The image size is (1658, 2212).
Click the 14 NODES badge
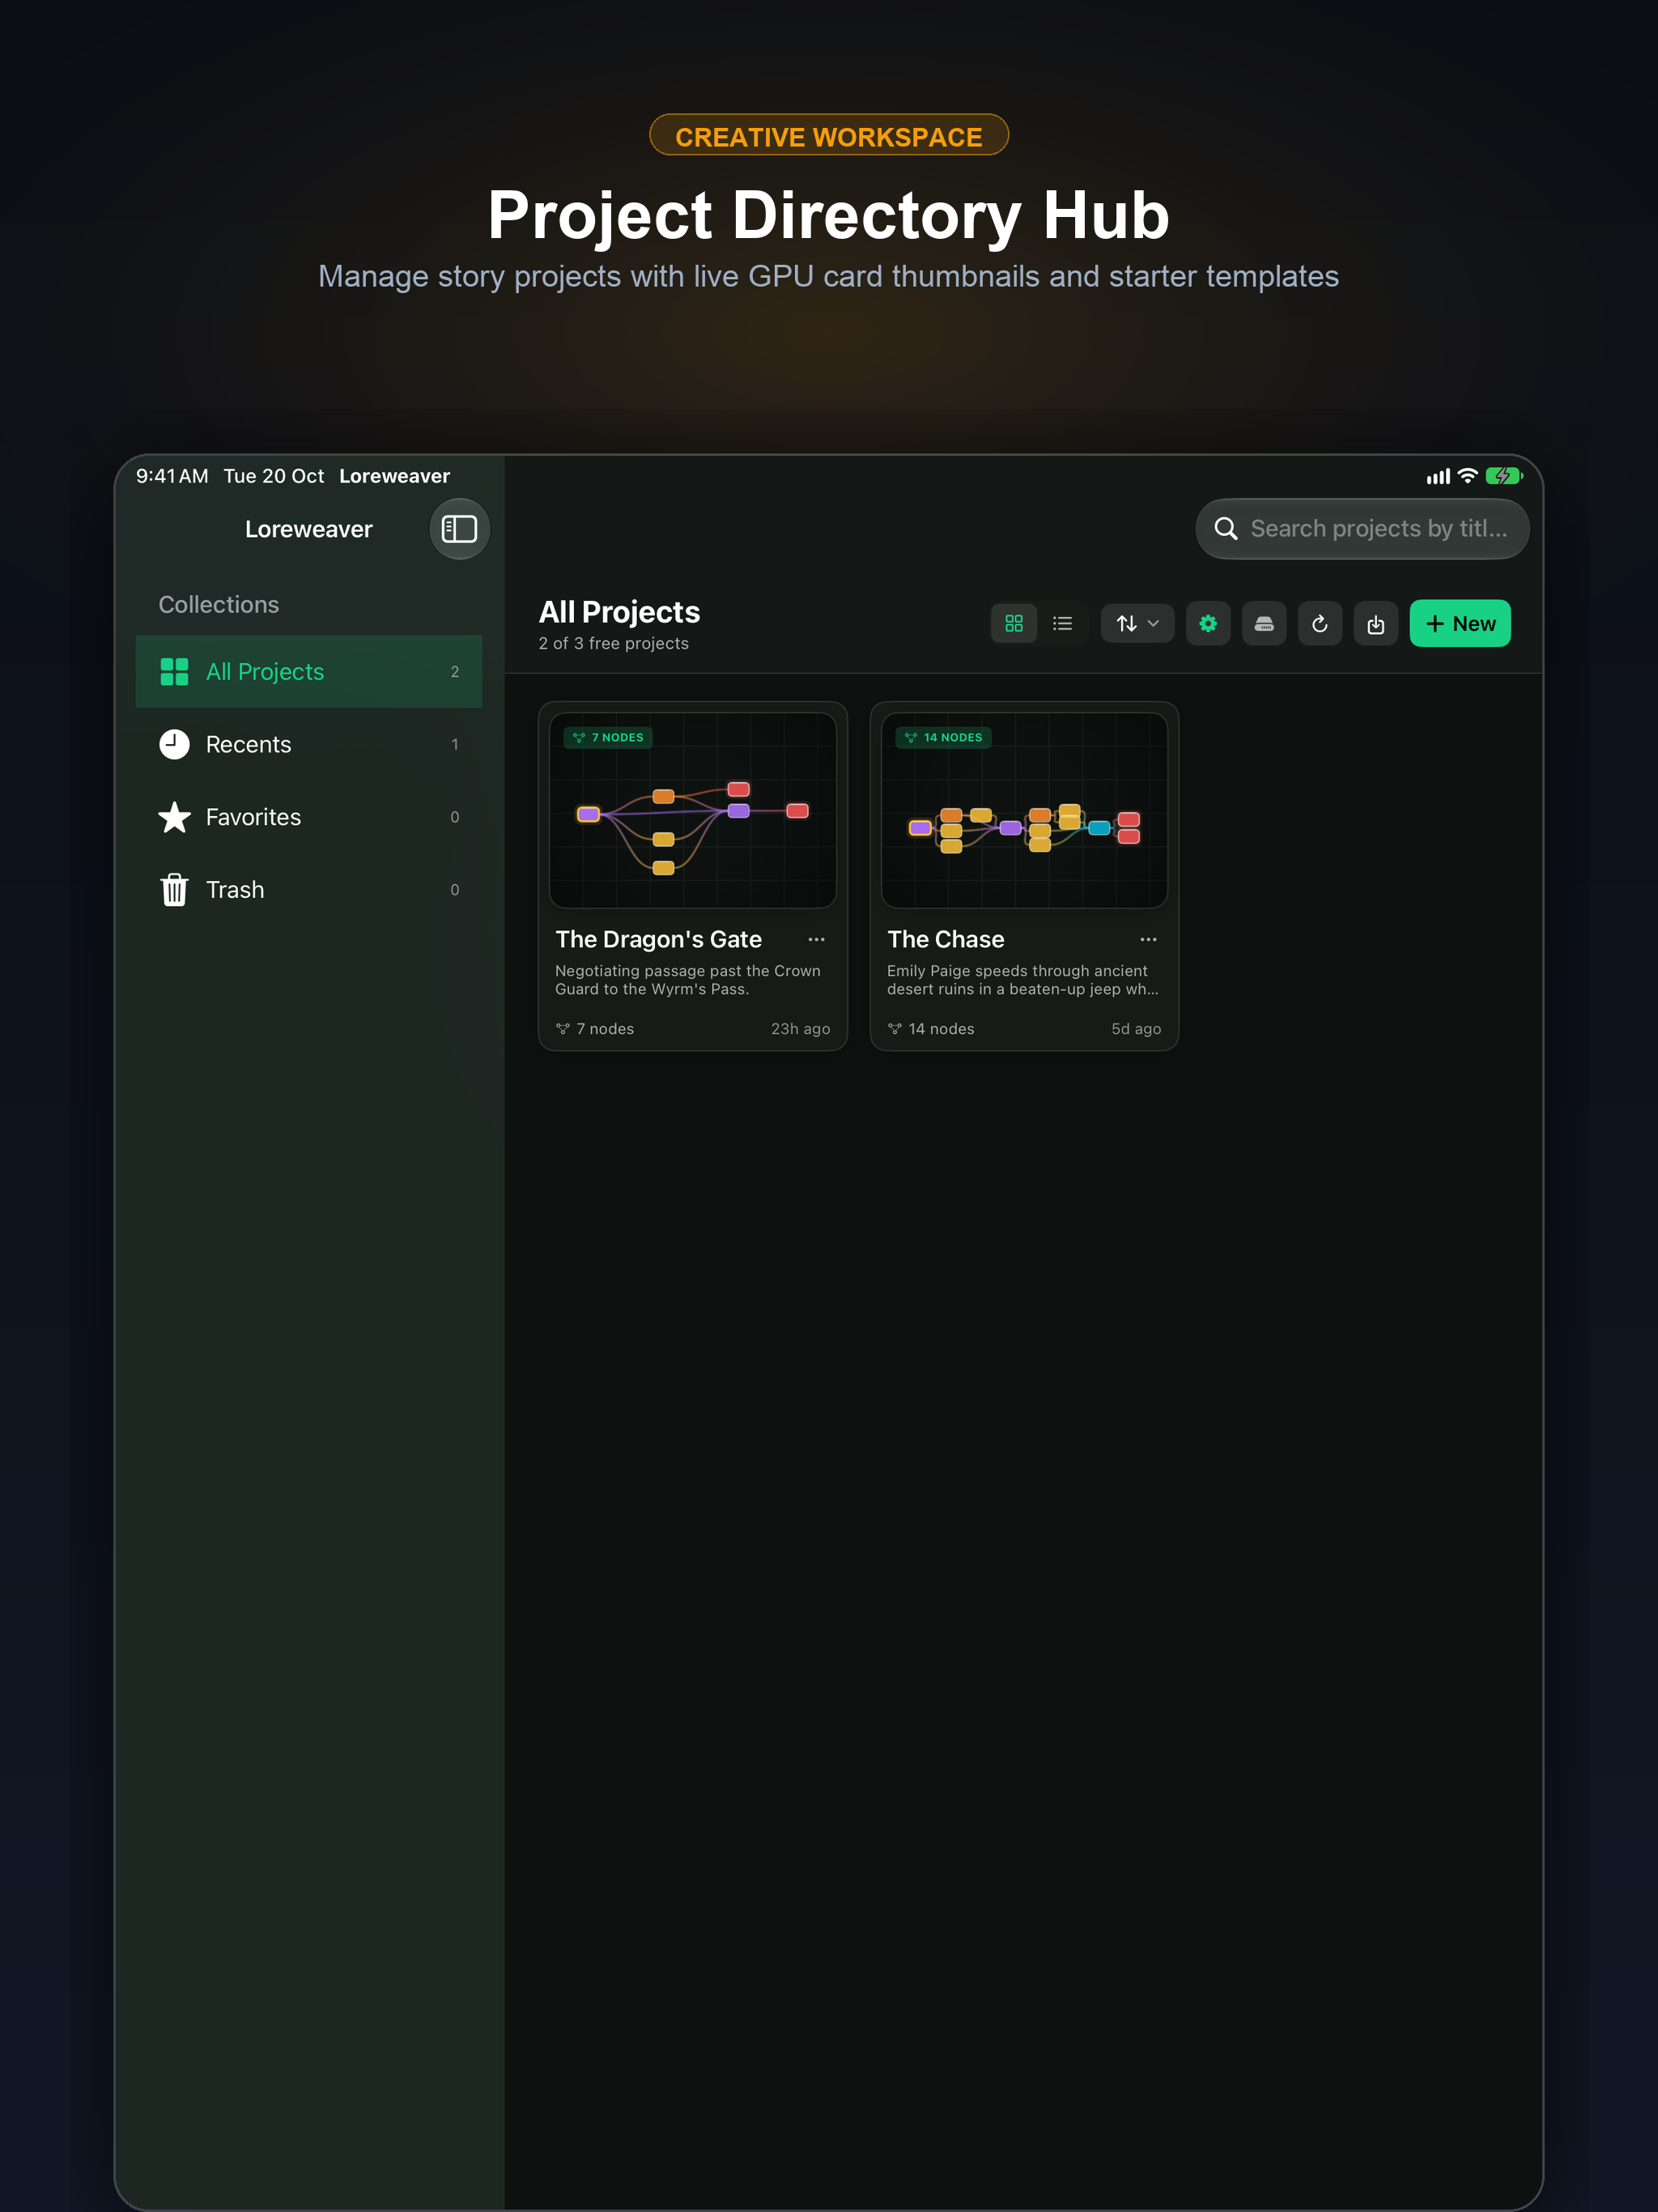(943, 738)
